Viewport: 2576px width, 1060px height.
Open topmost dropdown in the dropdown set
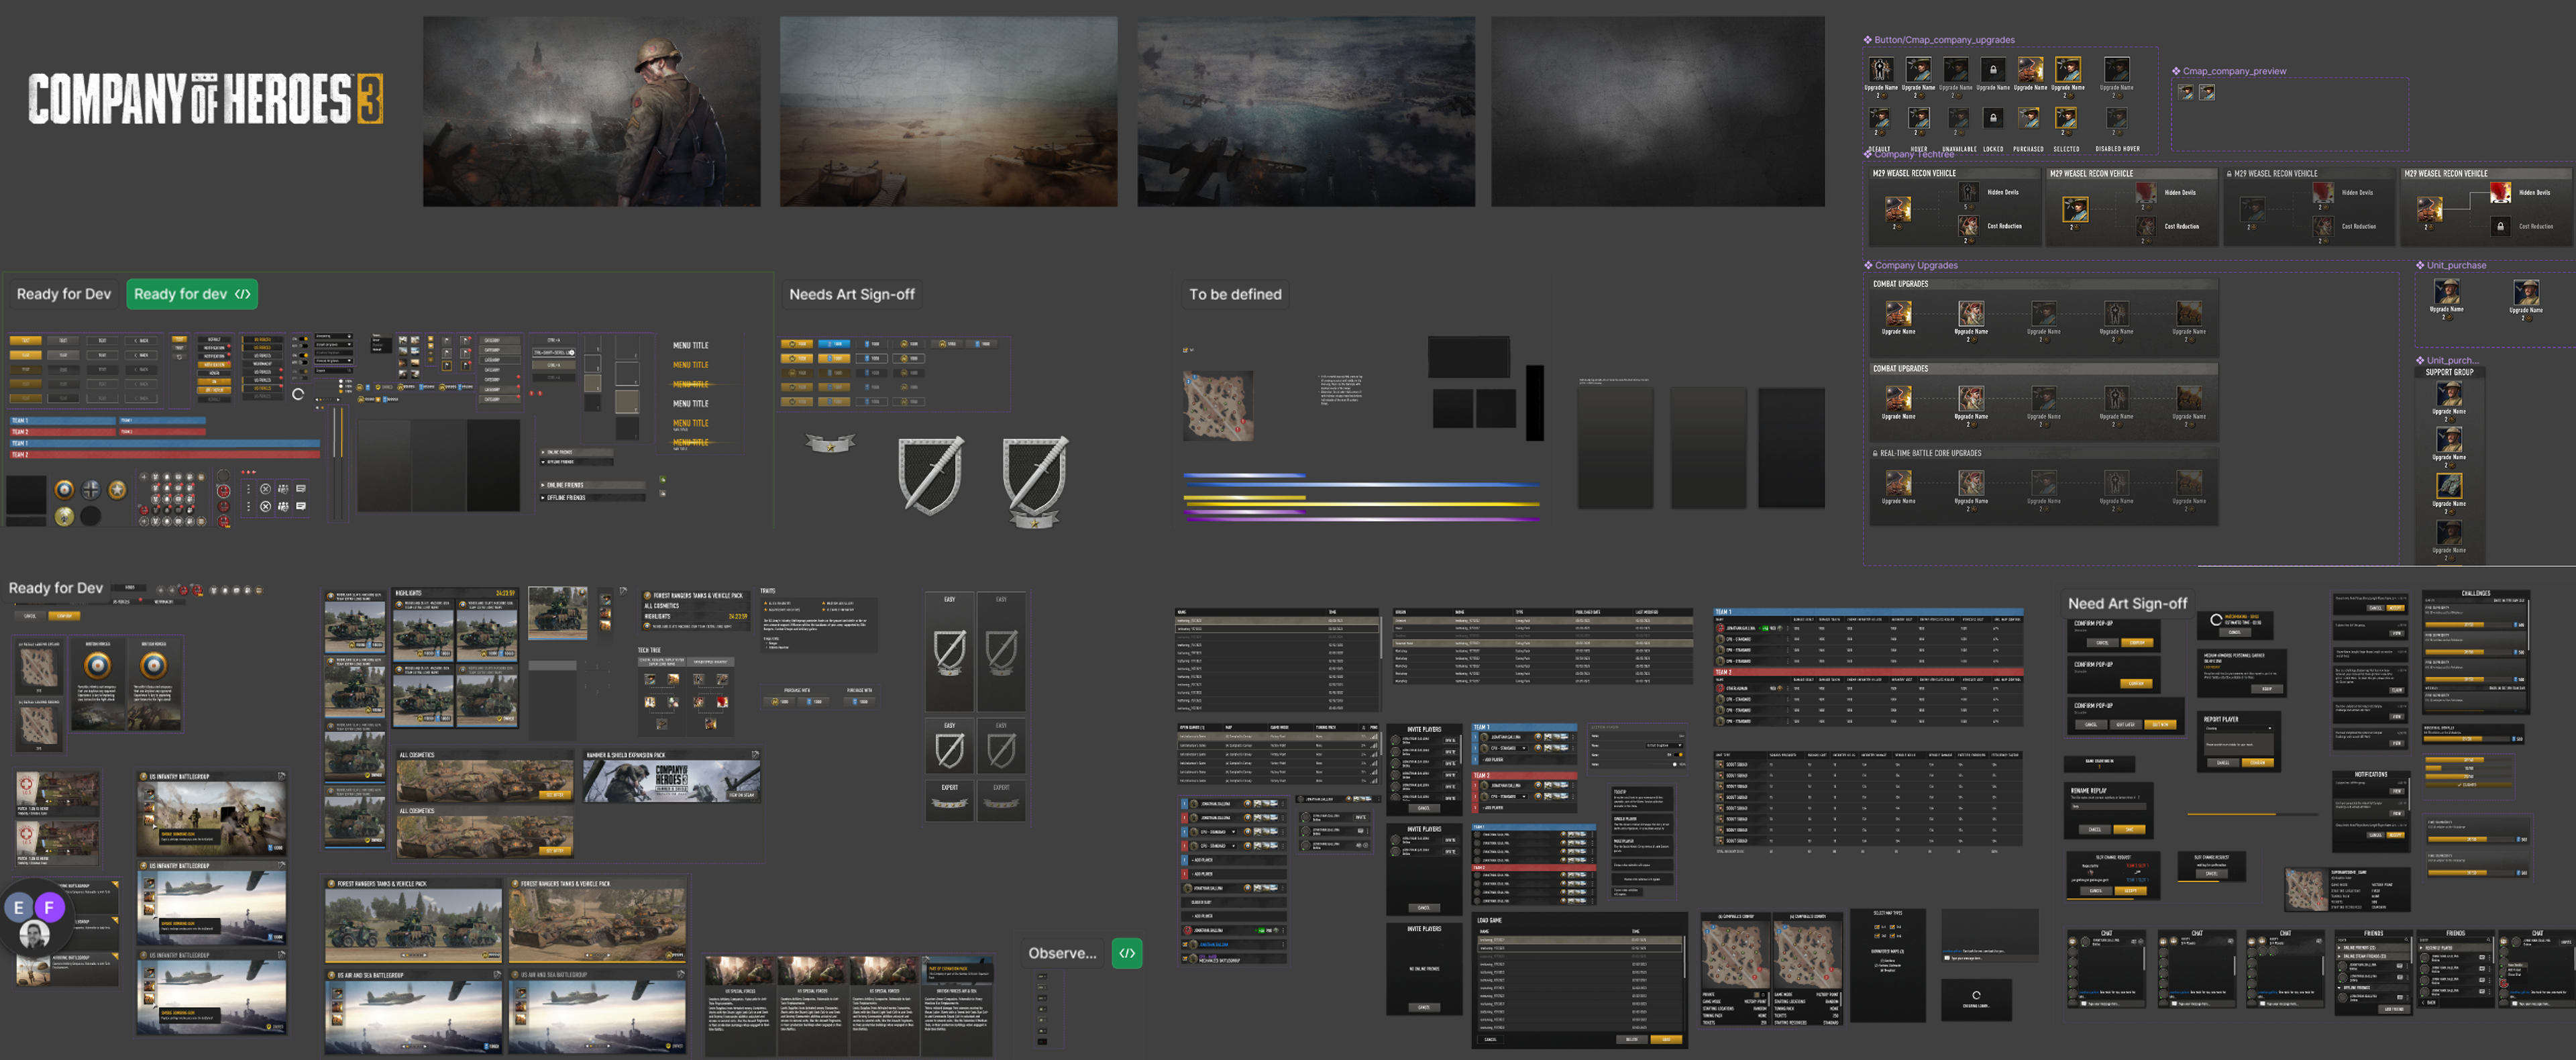[334, 336]
